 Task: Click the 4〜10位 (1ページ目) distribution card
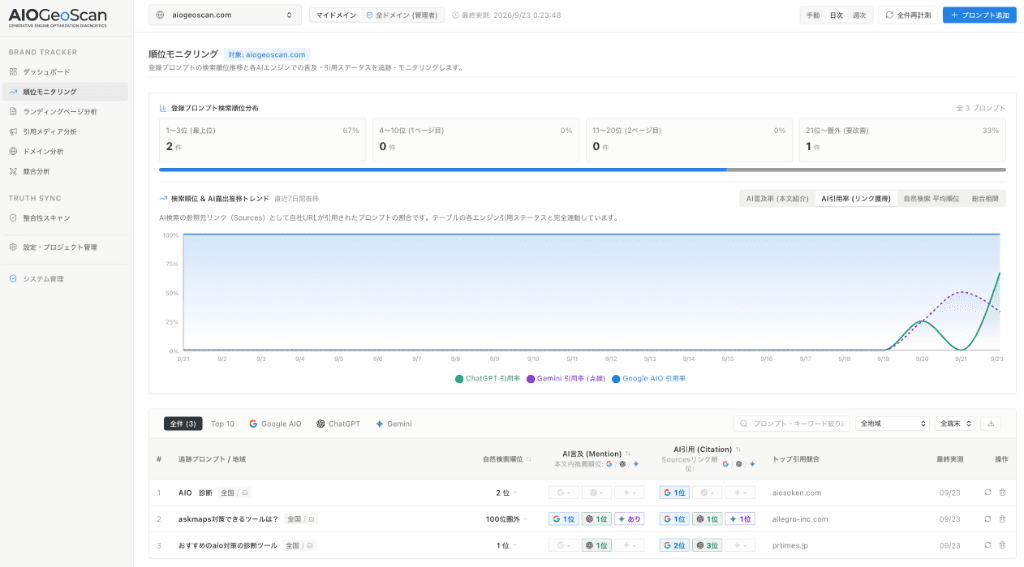[x=475, y=140]
